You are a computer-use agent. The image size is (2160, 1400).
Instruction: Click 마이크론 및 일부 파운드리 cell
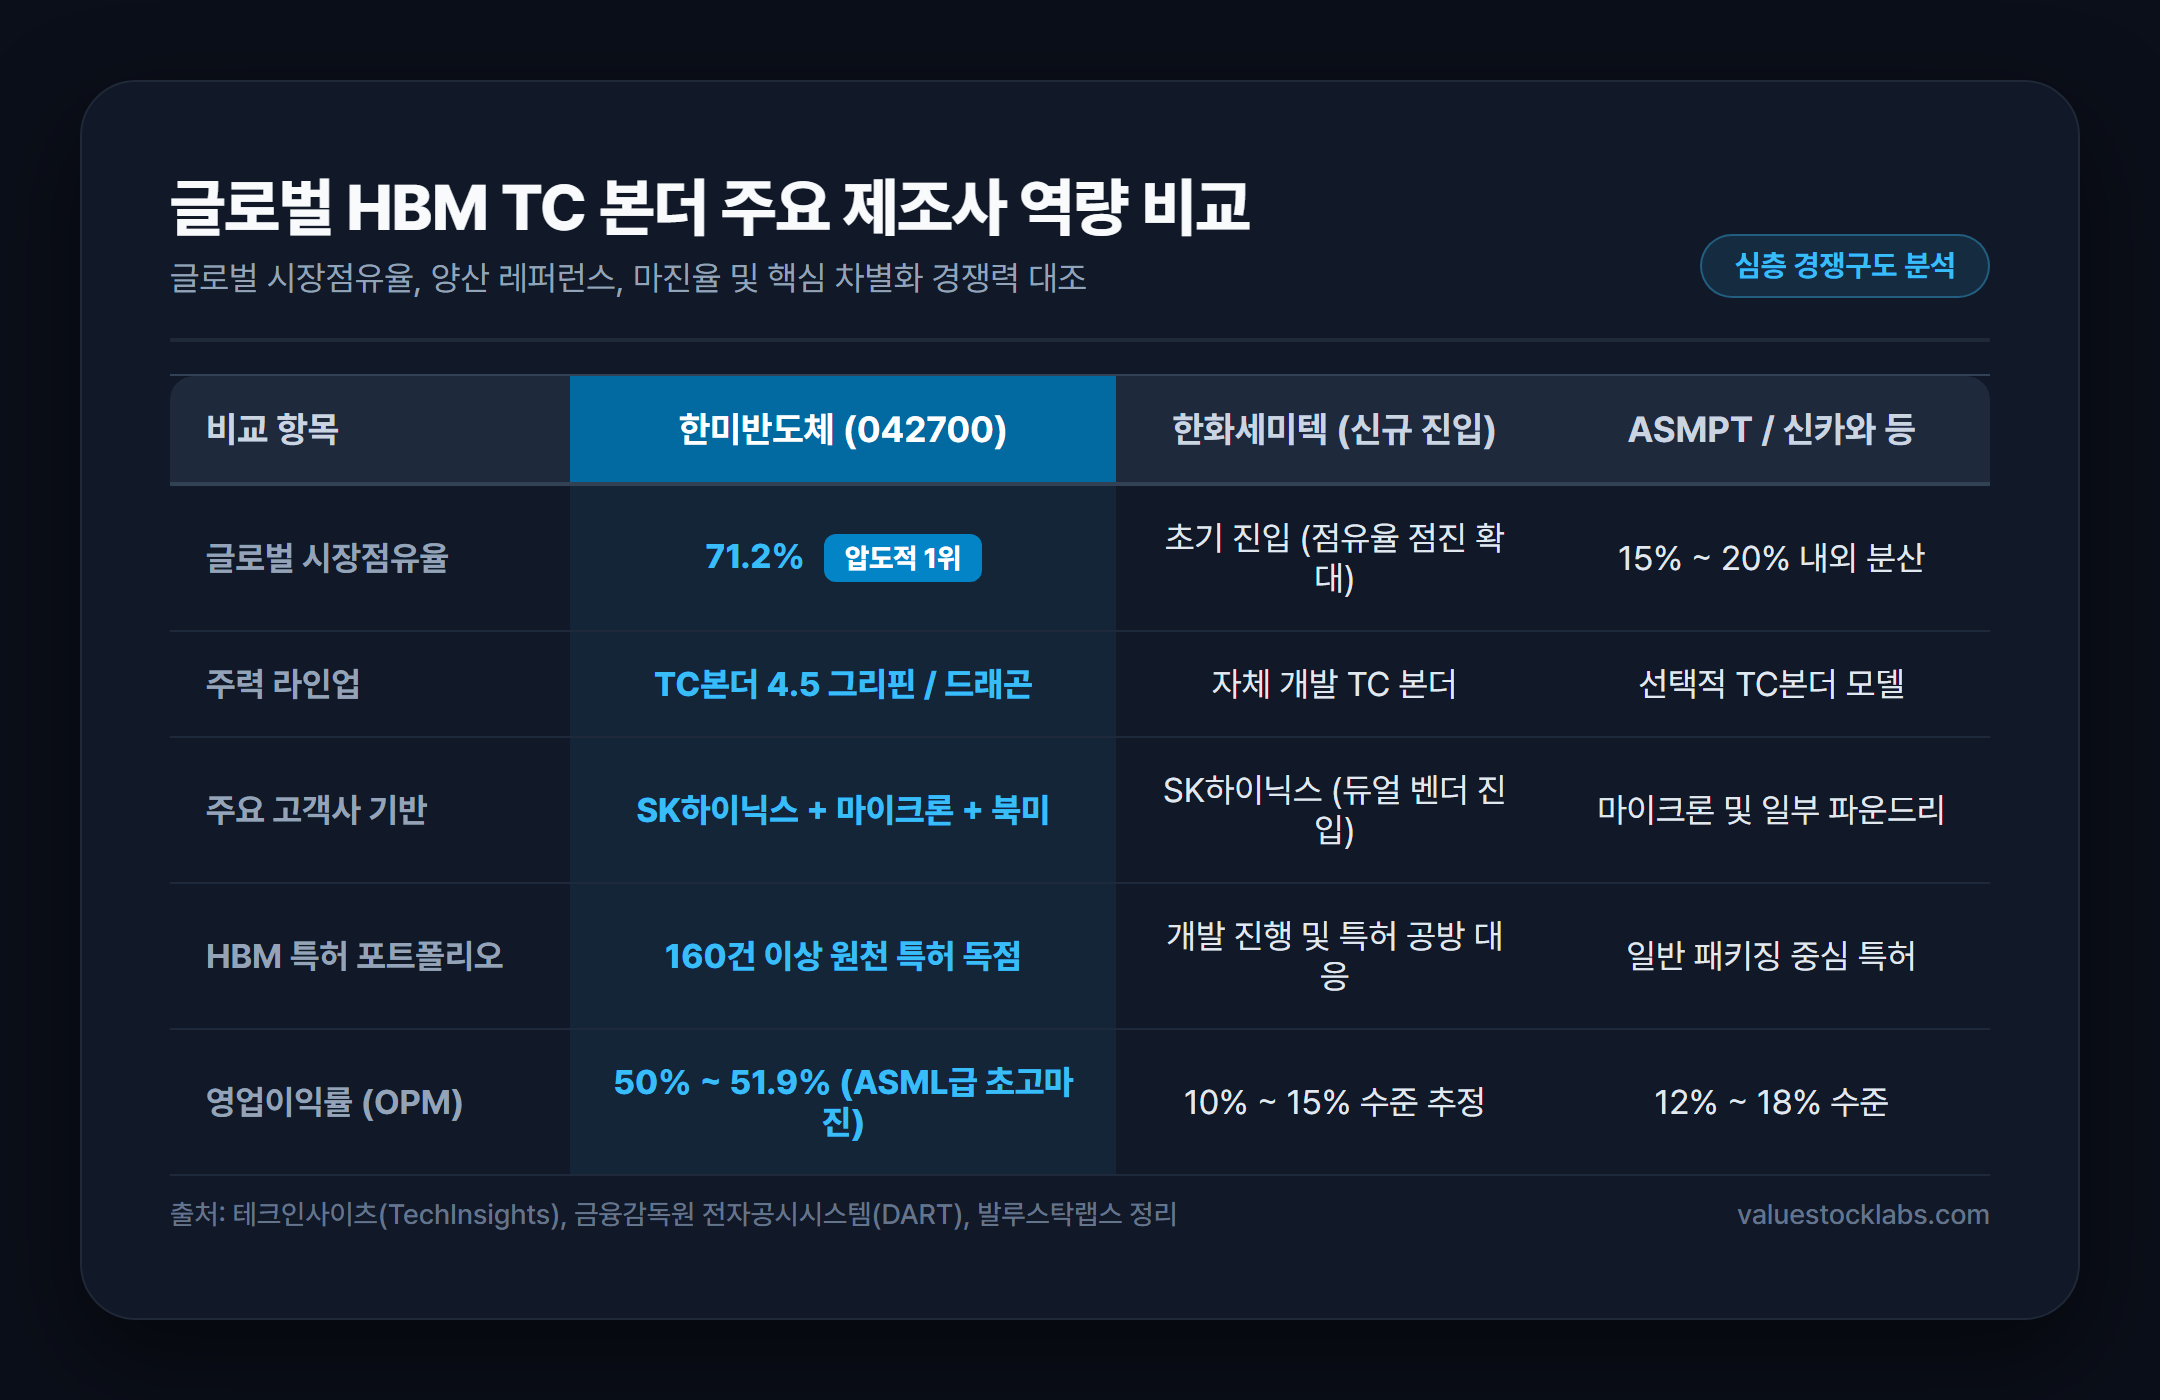1771,810
